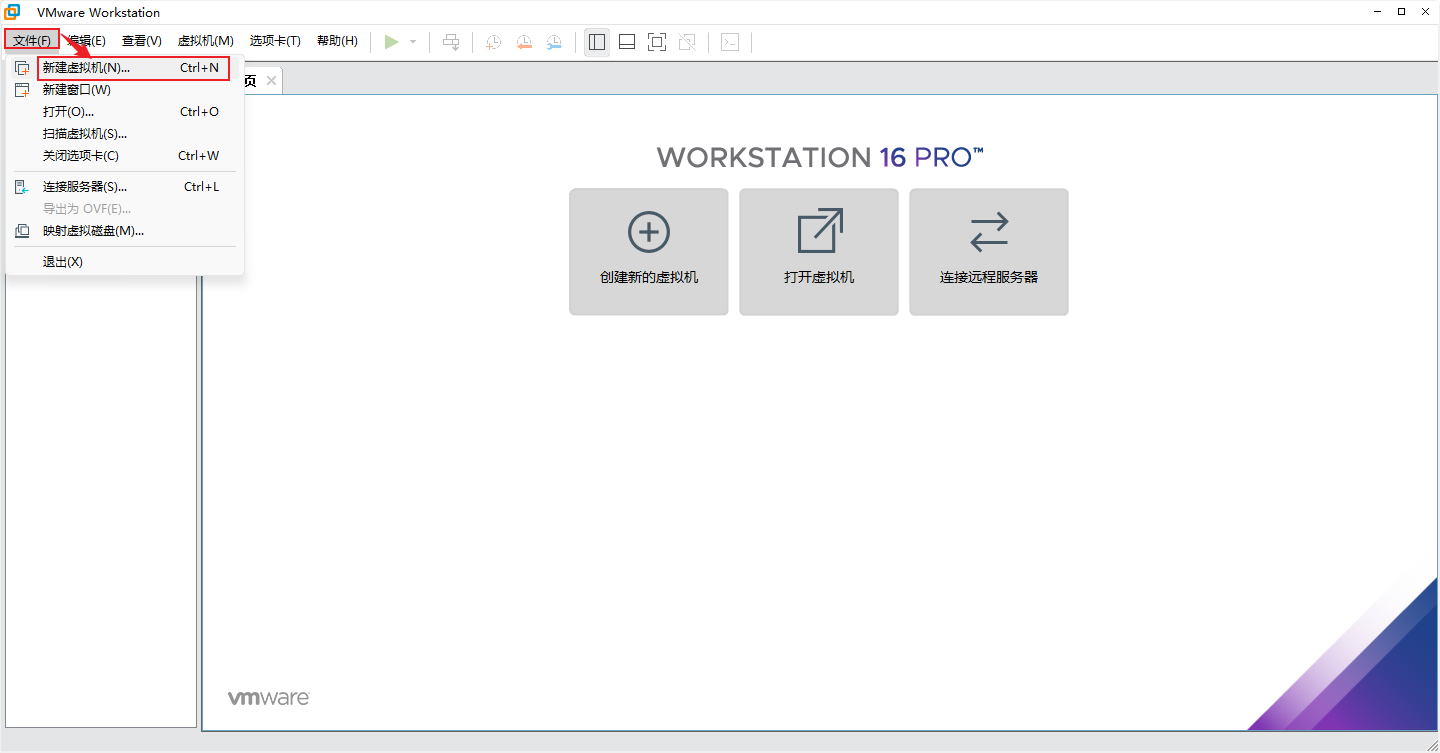Click the 连接远程服务器 tile
Image resolution: width=1440 pixels, height=753 pixels.
(989, 252)
